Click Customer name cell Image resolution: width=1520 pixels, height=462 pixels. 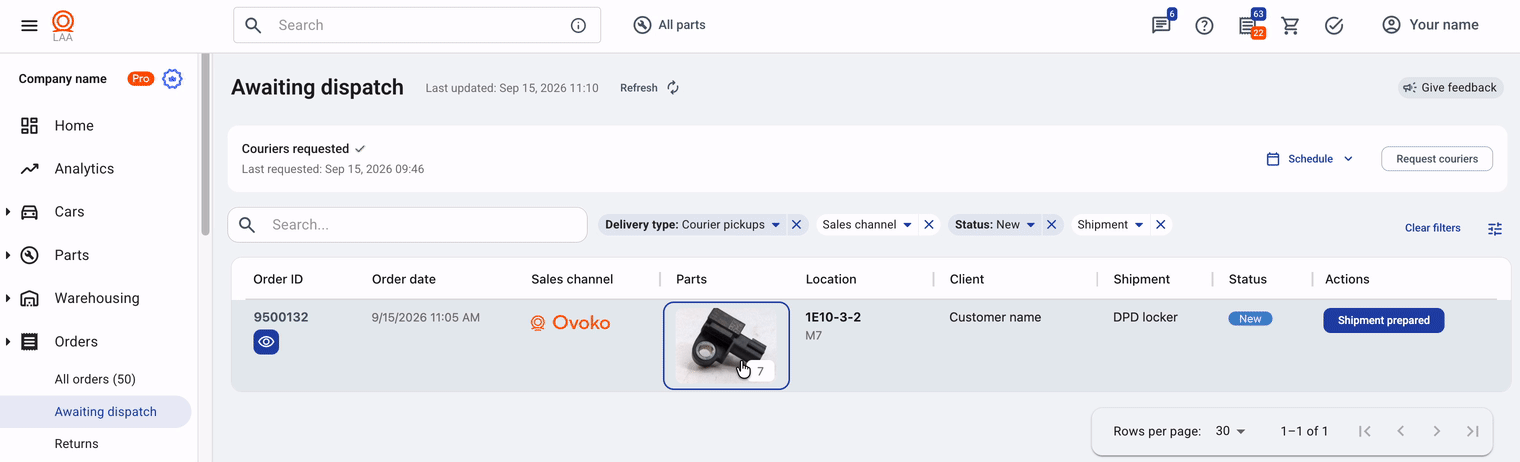995,317
